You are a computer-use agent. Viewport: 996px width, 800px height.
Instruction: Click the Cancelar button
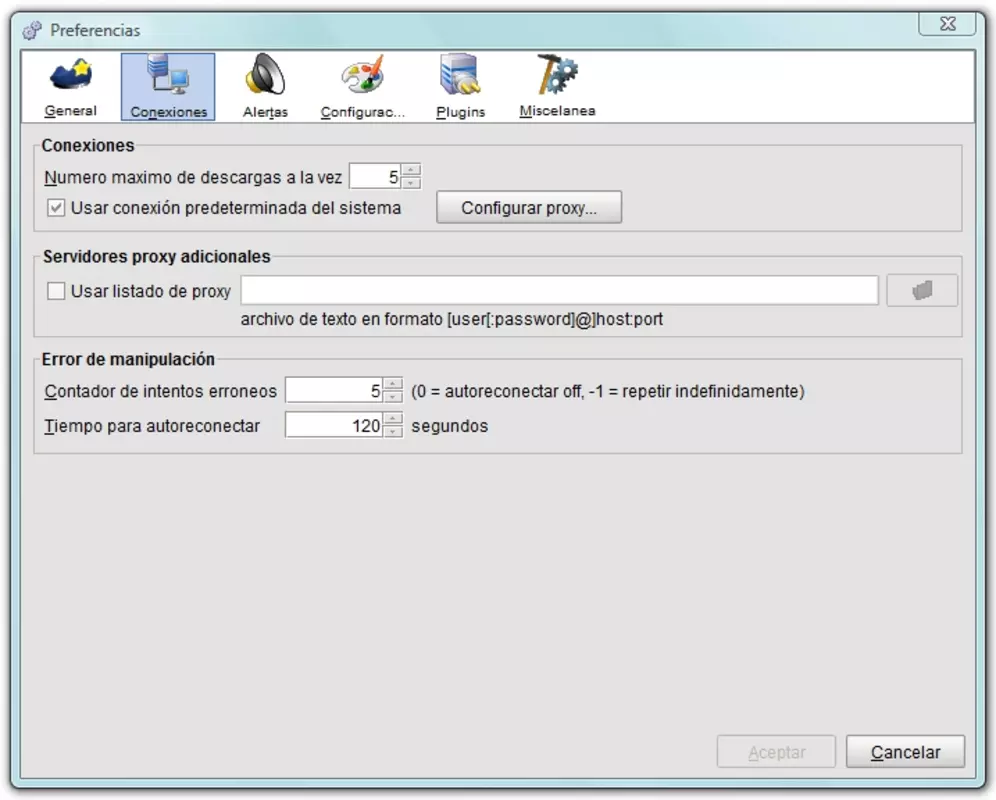click(x=905, y=752)
